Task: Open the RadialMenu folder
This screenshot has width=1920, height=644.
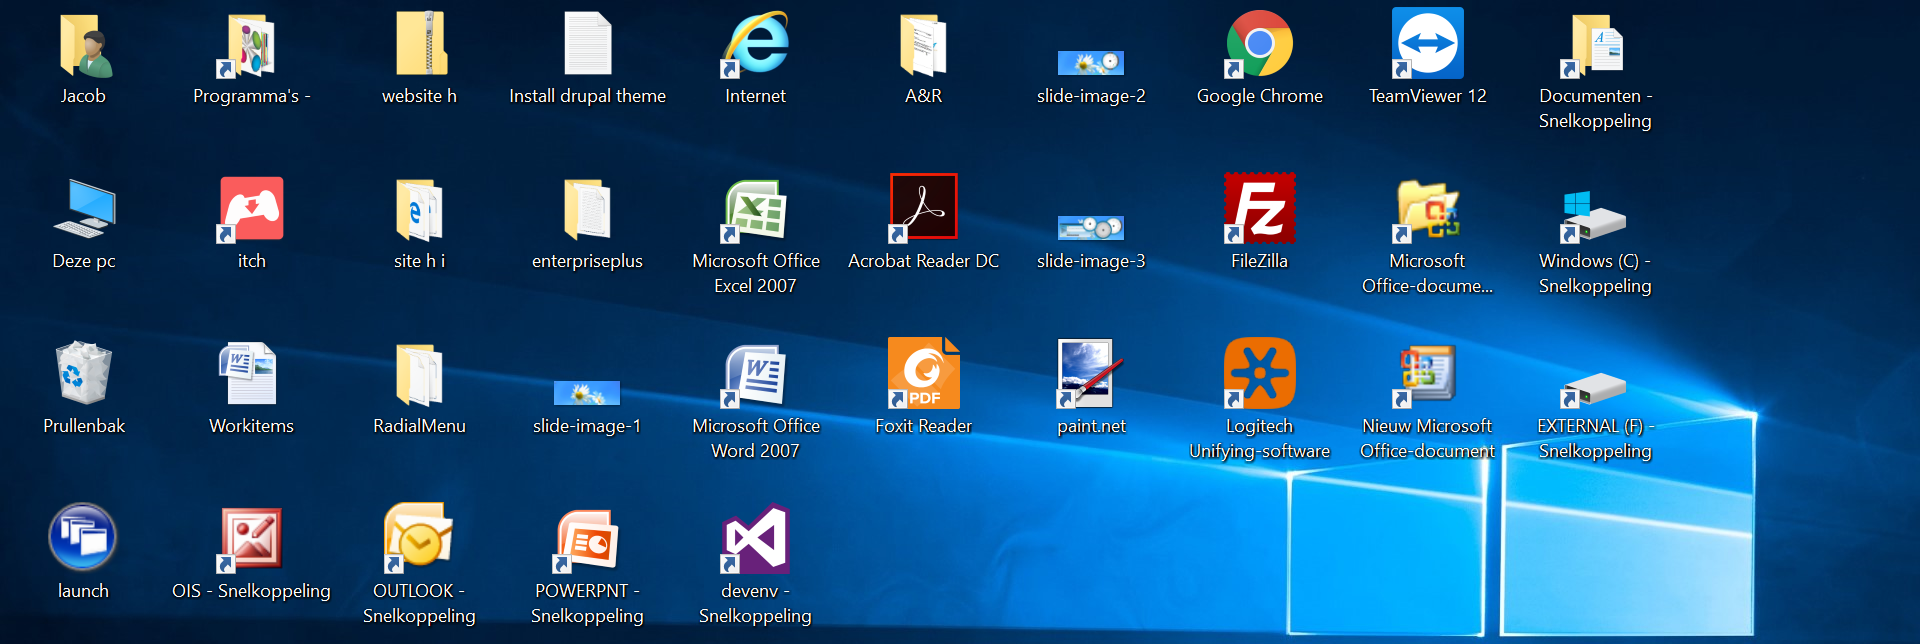Action: coord(420,375)
